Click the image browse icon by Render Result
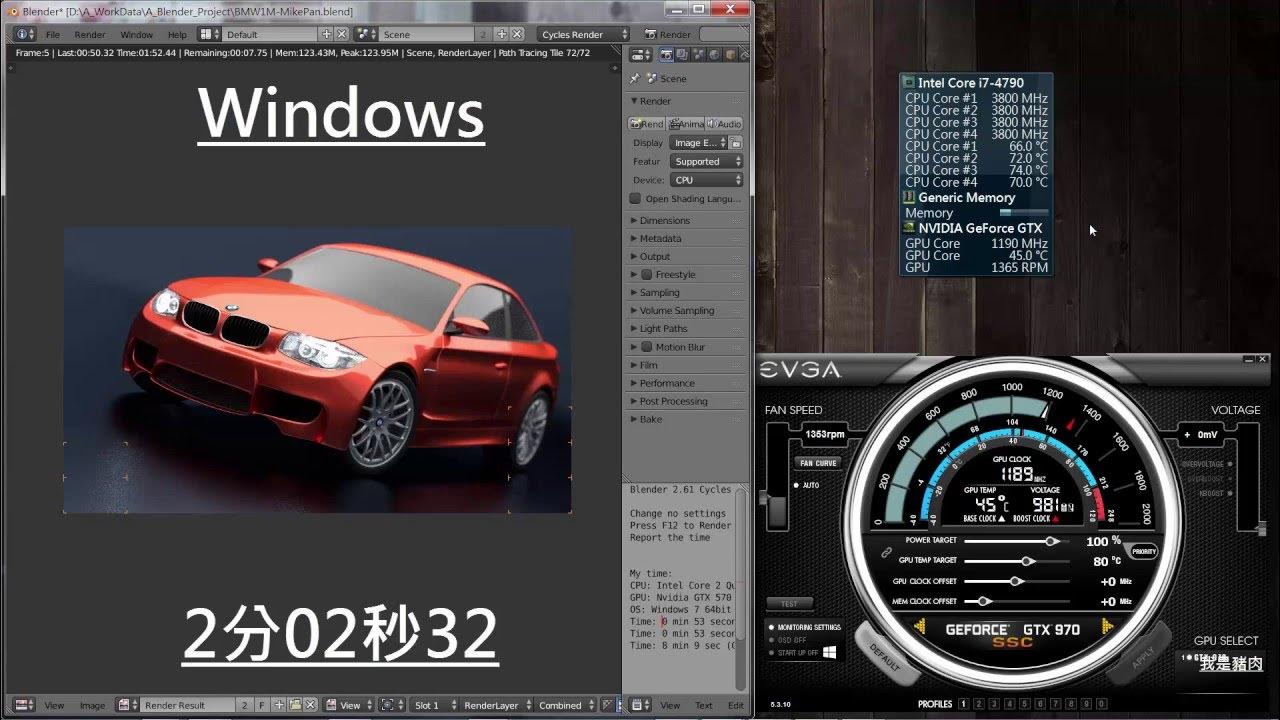Screen dimensions: 1280x720 coord(128,705)
